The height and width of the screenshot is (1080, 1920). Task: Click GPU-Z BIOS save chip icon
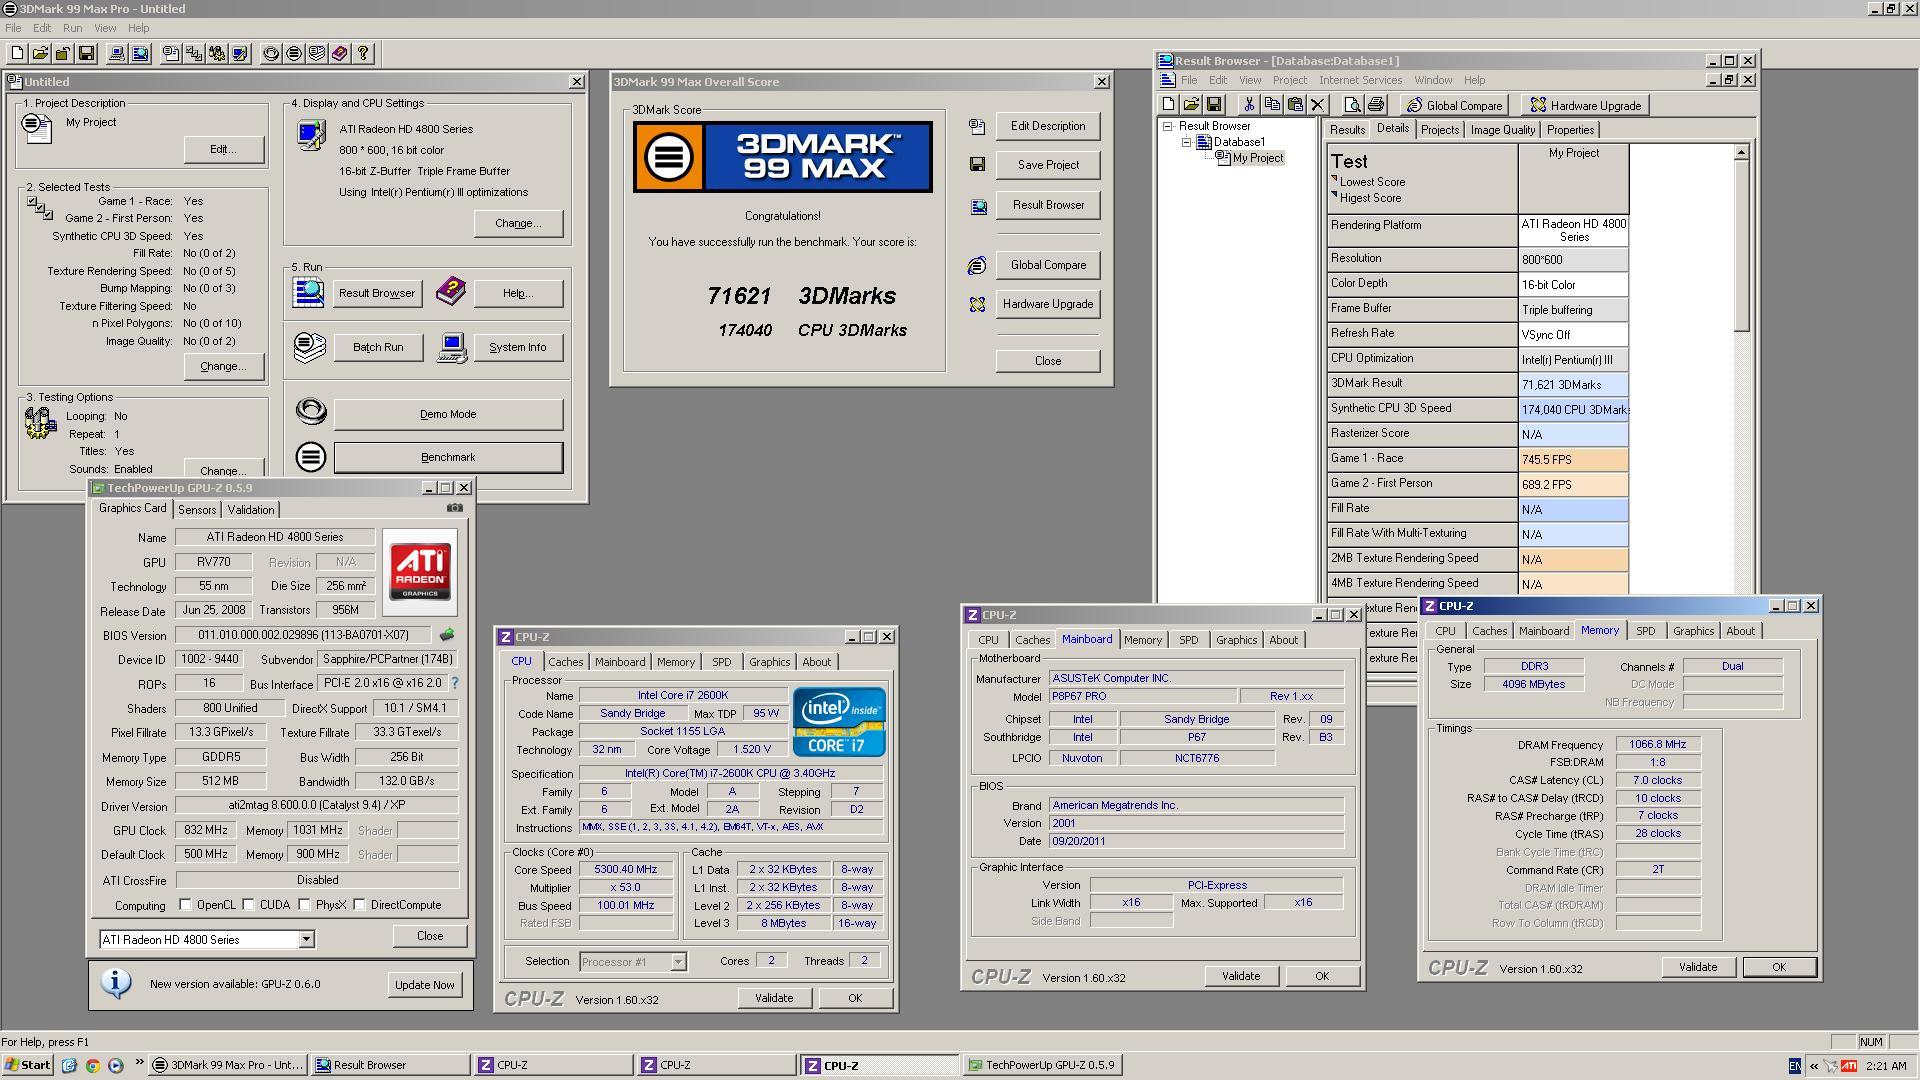pyautogui.click(x=447, y=635)
